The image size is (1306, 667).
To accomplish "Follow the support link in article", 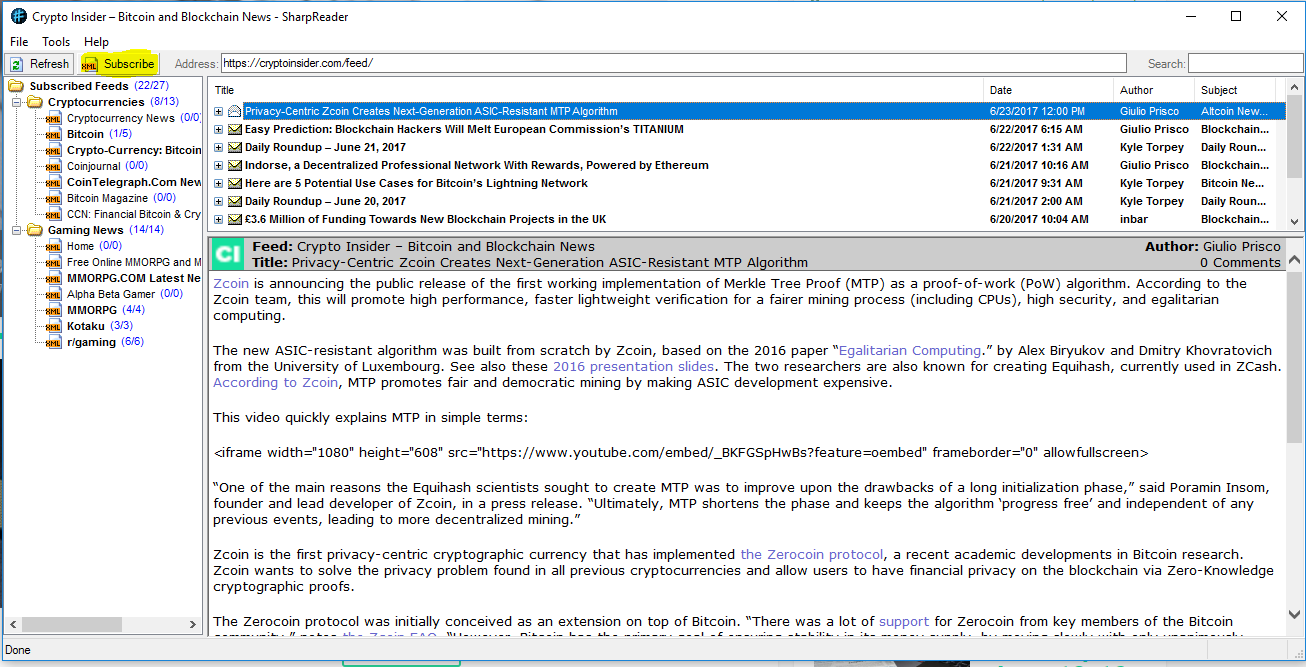I will [x=904, y=621].
